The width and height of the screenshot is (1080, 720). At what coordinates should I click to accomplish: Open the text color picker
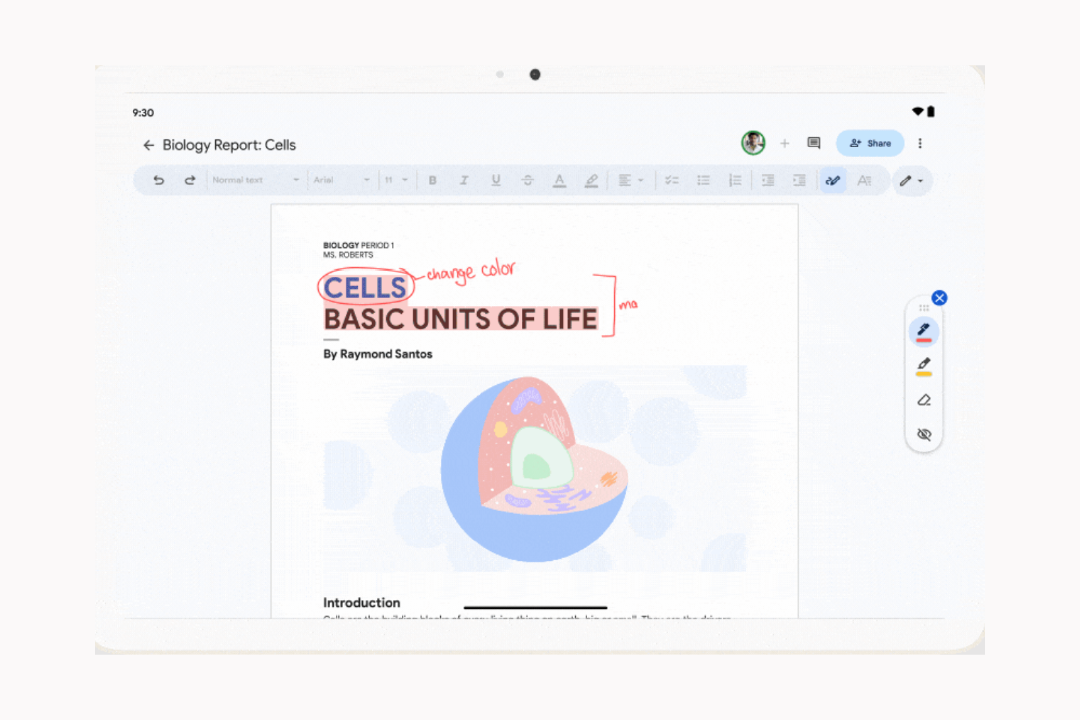[559, 180]
